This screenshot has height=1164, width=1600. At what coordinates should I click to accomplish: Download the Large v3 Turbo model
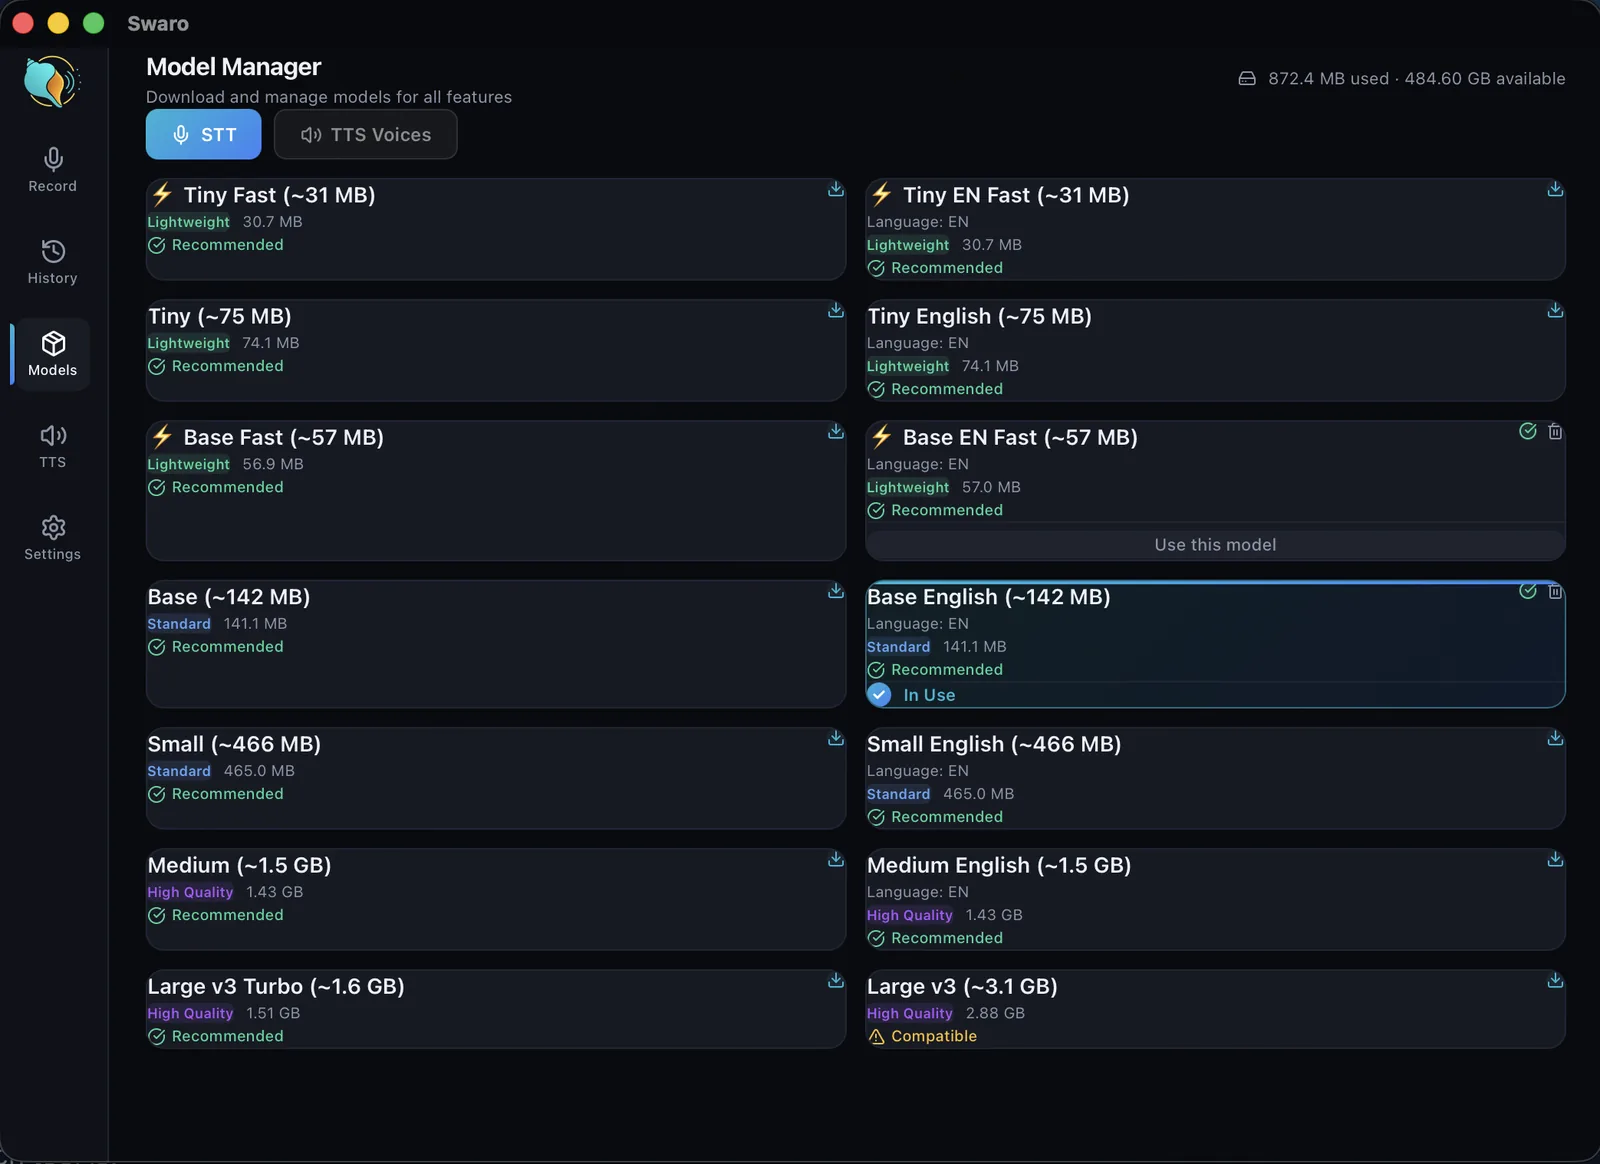836,980
